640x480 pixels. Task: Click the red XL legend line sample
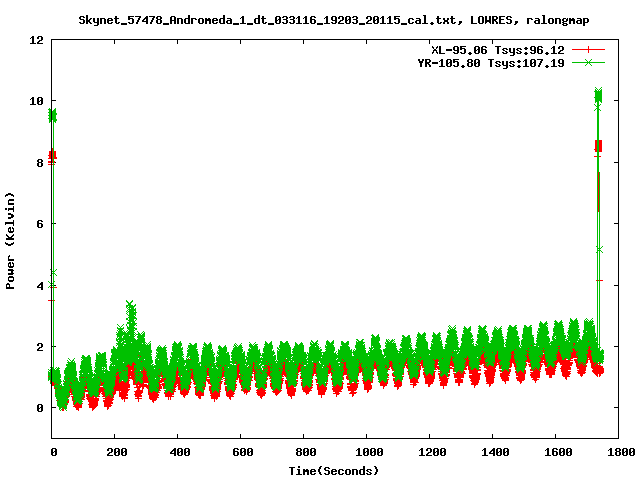point(588,50)
